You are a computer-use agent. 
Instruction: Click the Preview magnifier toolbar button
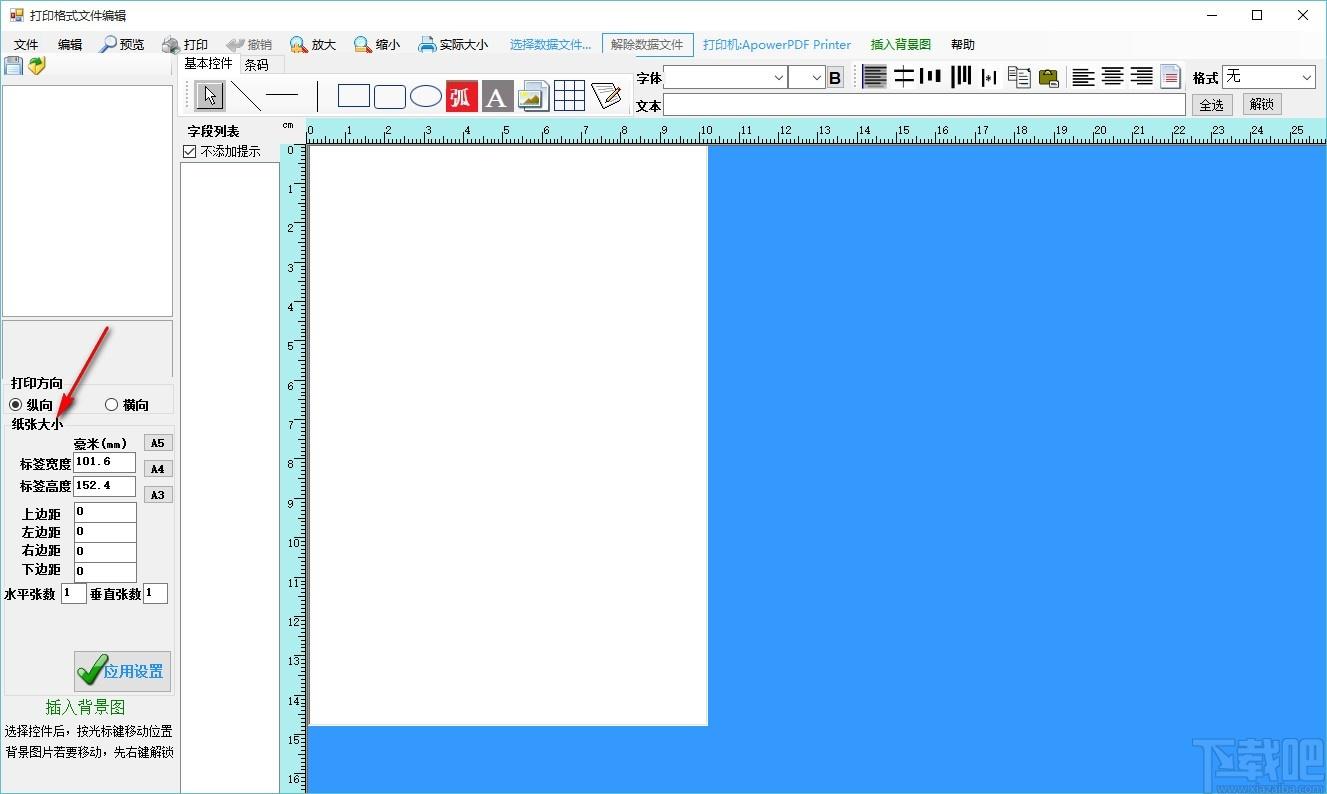[122, 44]
